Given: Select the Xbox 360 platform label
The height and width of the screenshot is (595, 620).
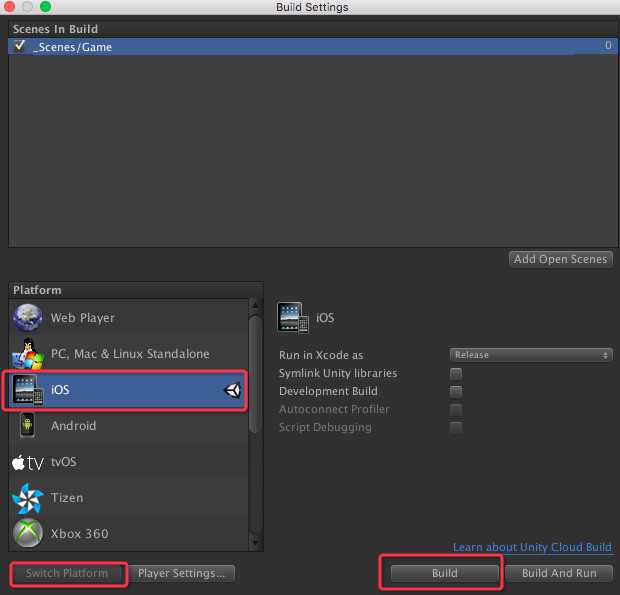Looking at the screenshot, I should 79,534.
